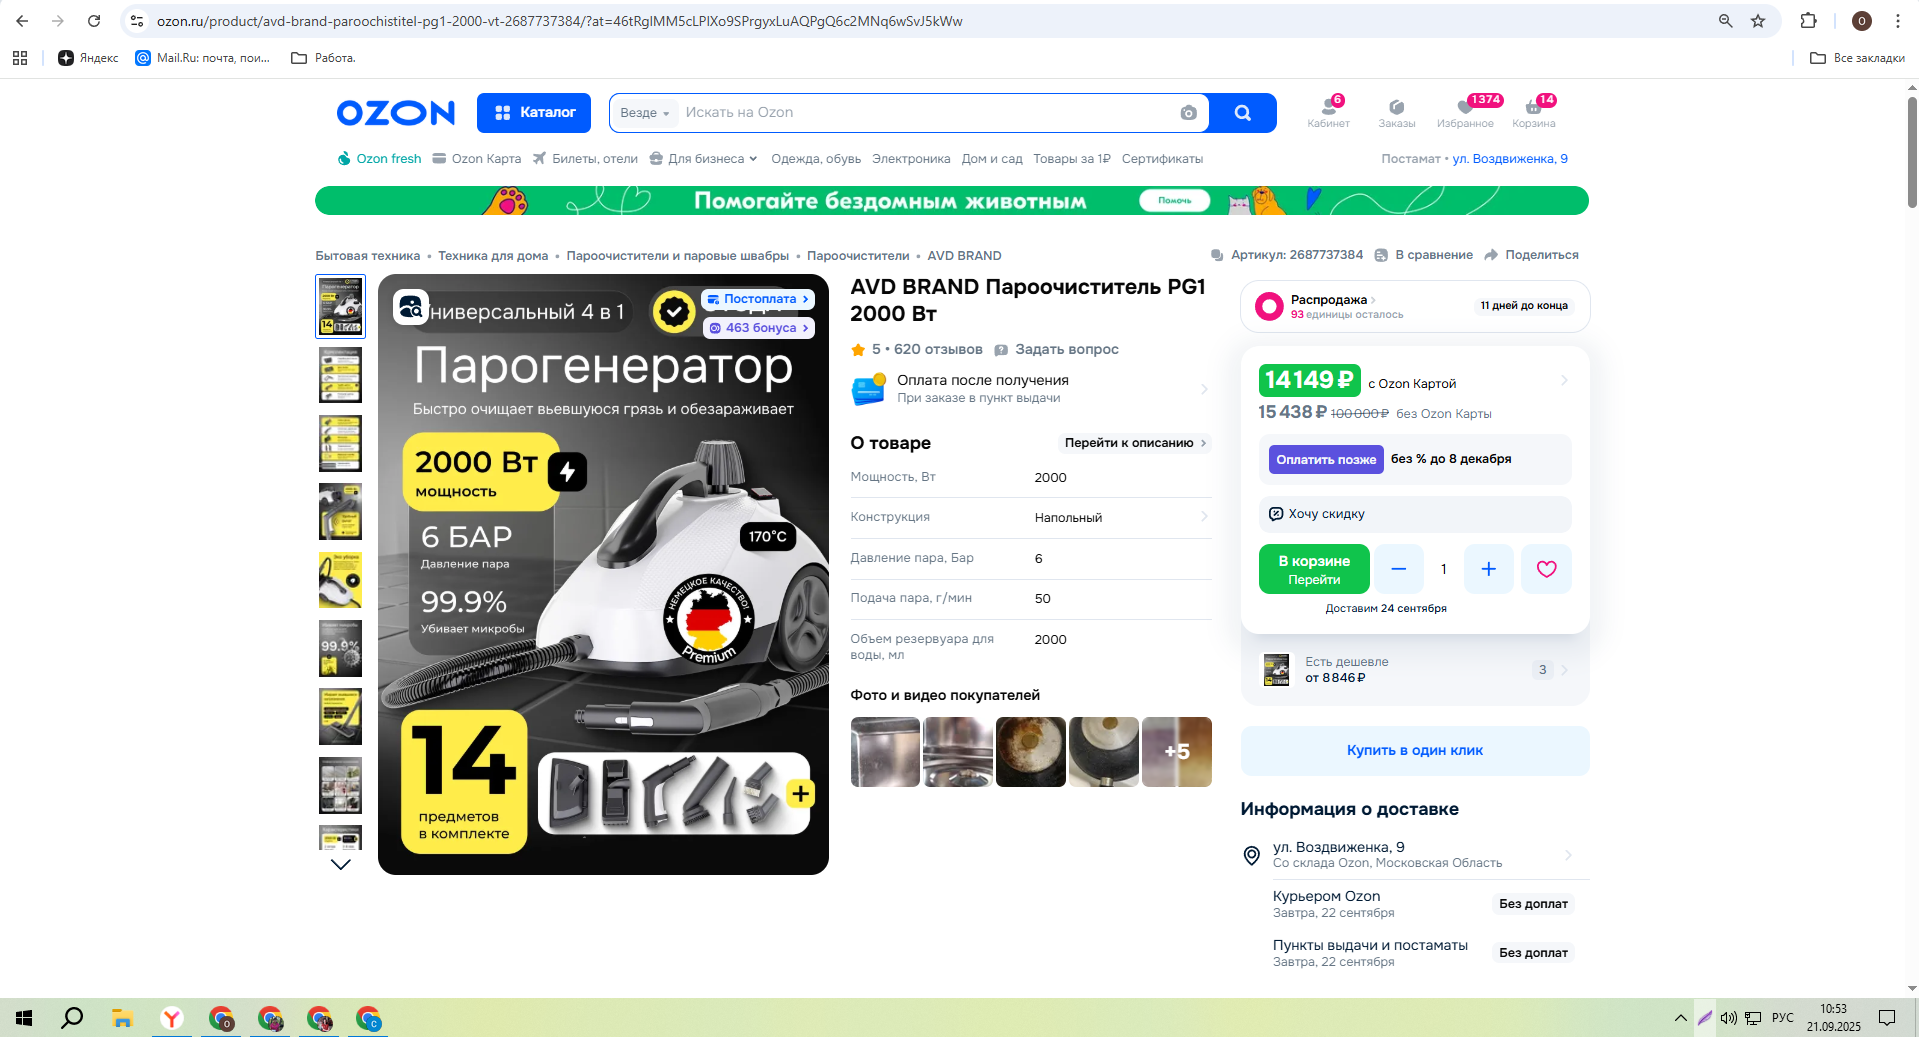
Task: Open the Одежда, обувь category
Action: 816,159
